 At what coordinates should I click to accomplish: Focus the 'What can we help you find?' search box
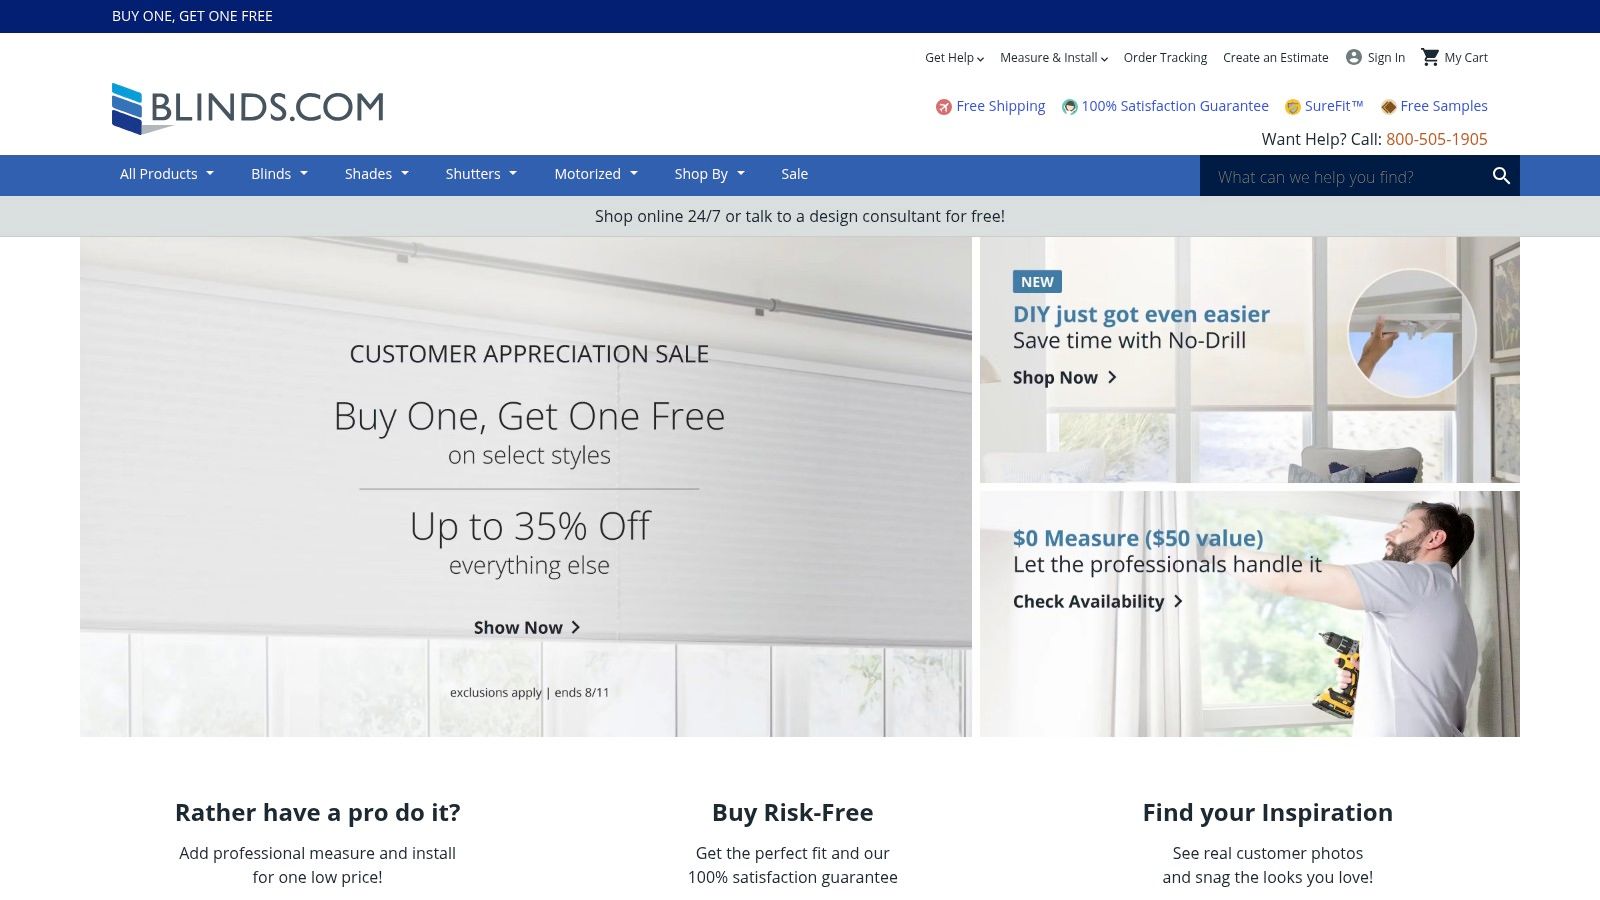(1345, 176)
